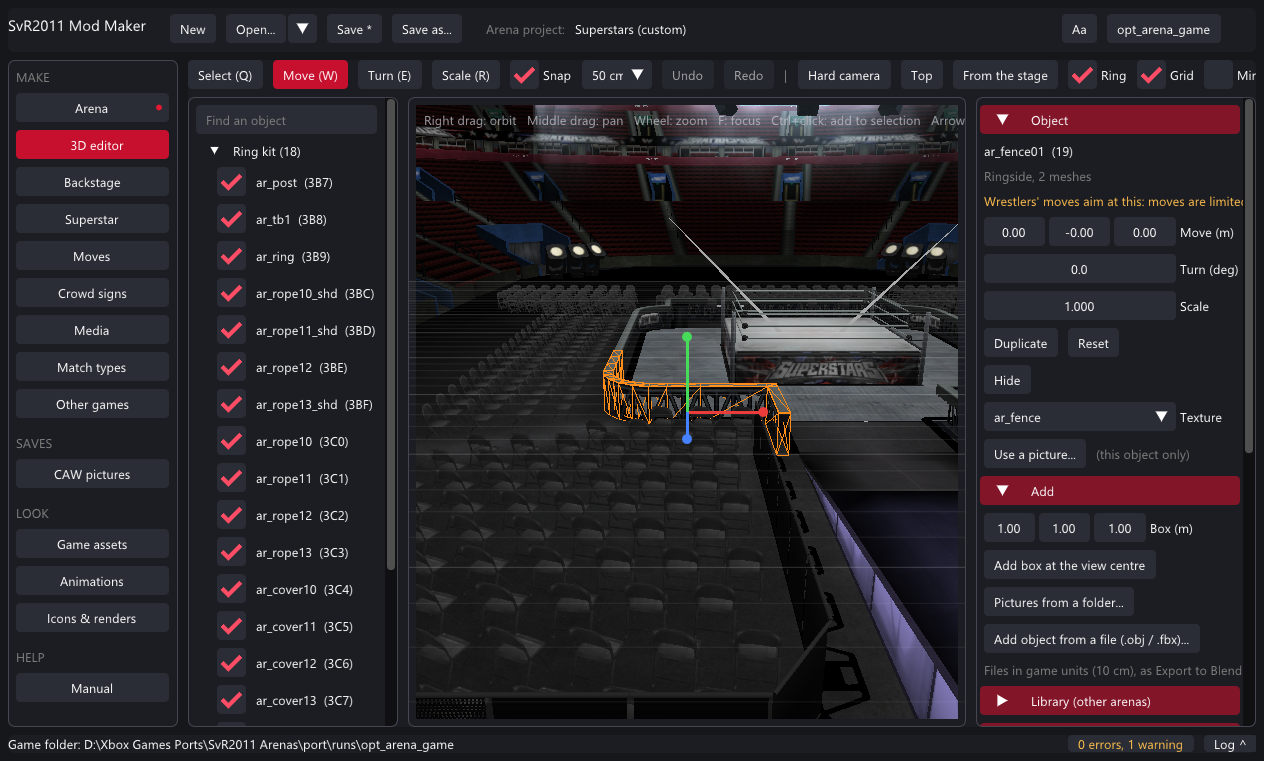
Task: Open the dropdown arrow beside Open
Action: 303,29
